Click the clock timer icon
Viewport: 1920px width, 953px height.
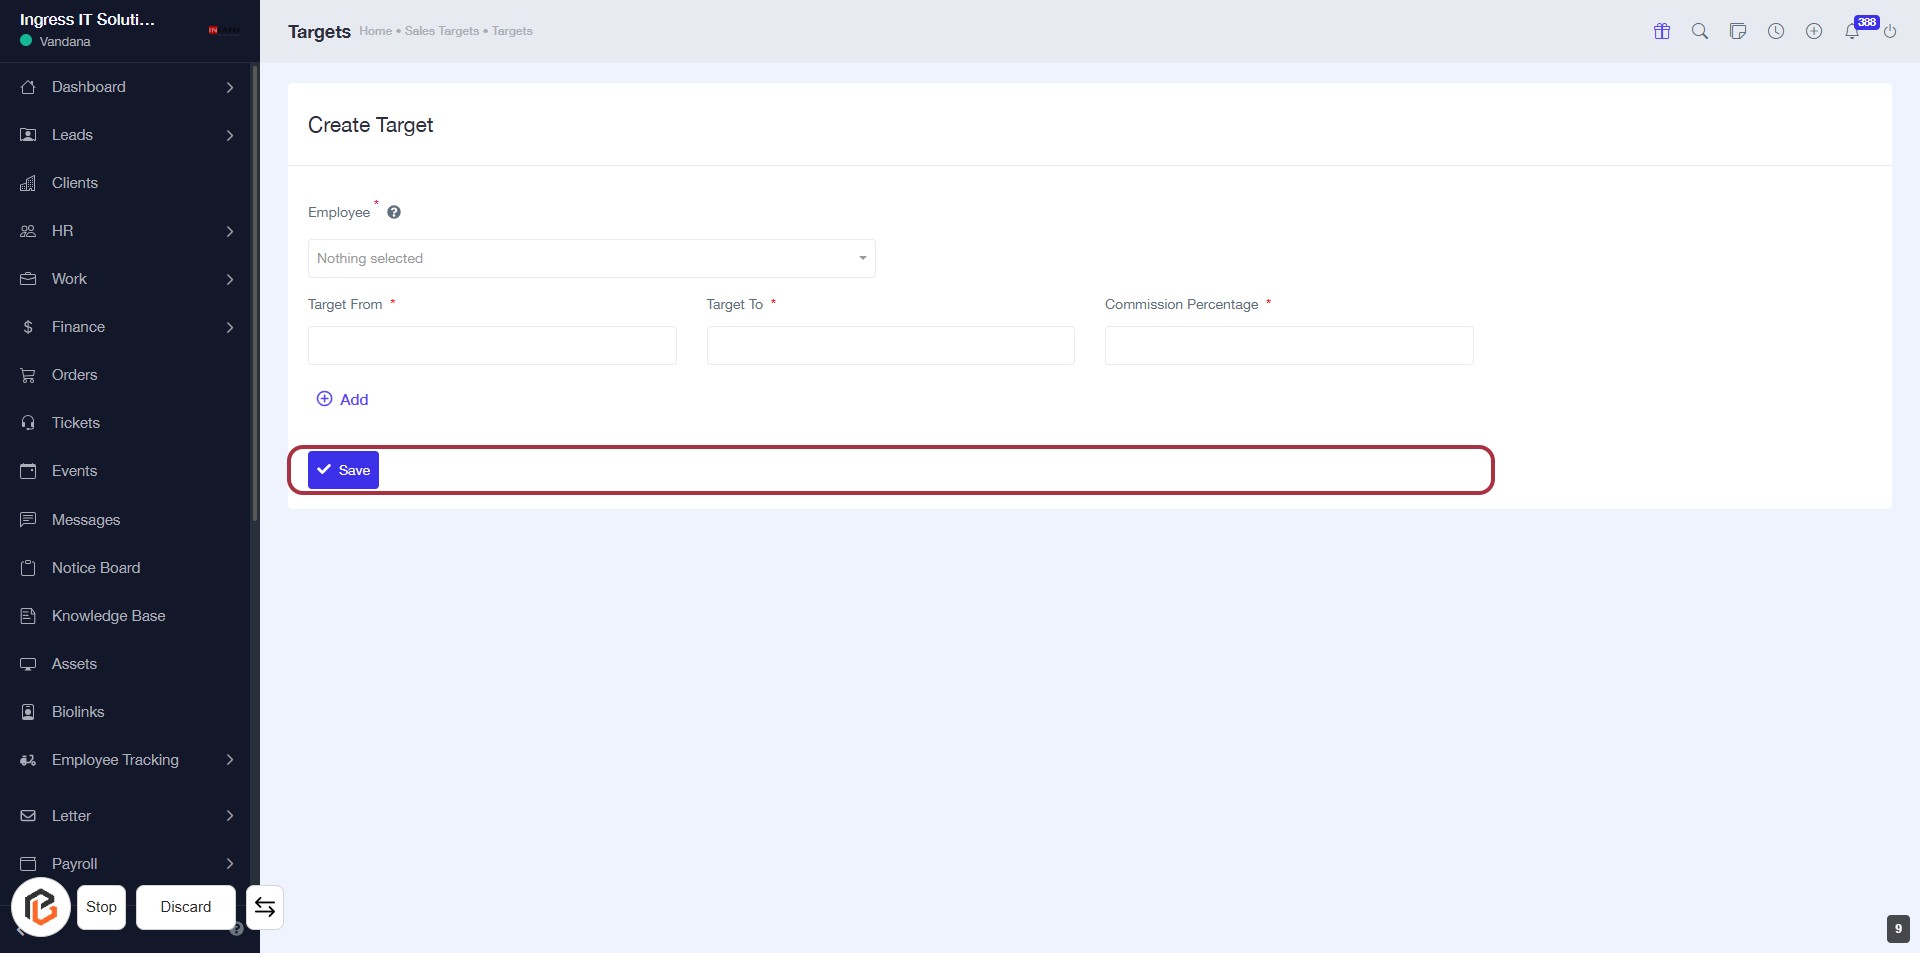1776,31
